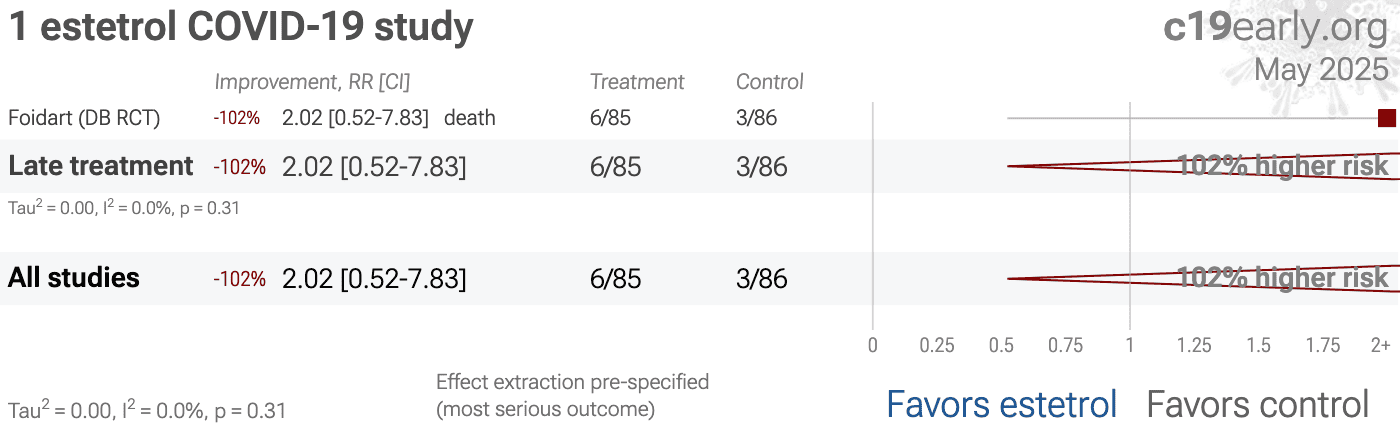The height and width of the screenshot is (429, 1400).
Task: Click the -102% value in Foidart row
Action: click(x=236, y=118)
